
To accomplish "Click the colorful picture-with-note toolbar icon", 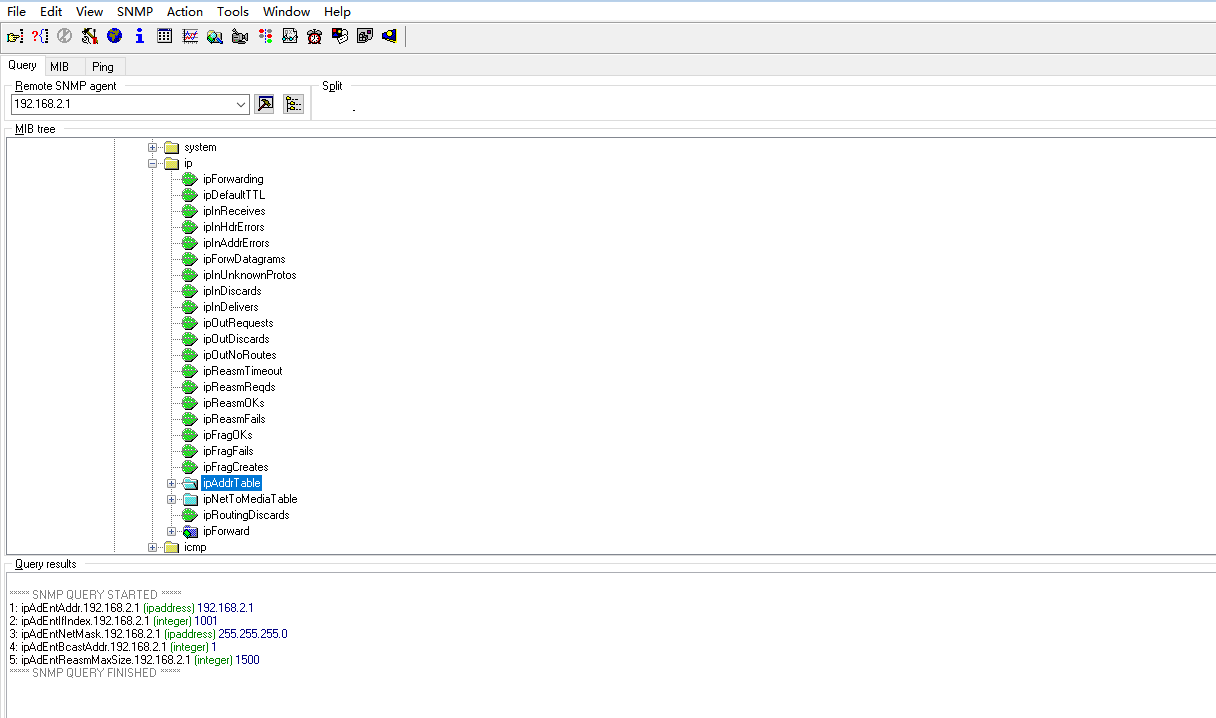I will coord(340,36).
